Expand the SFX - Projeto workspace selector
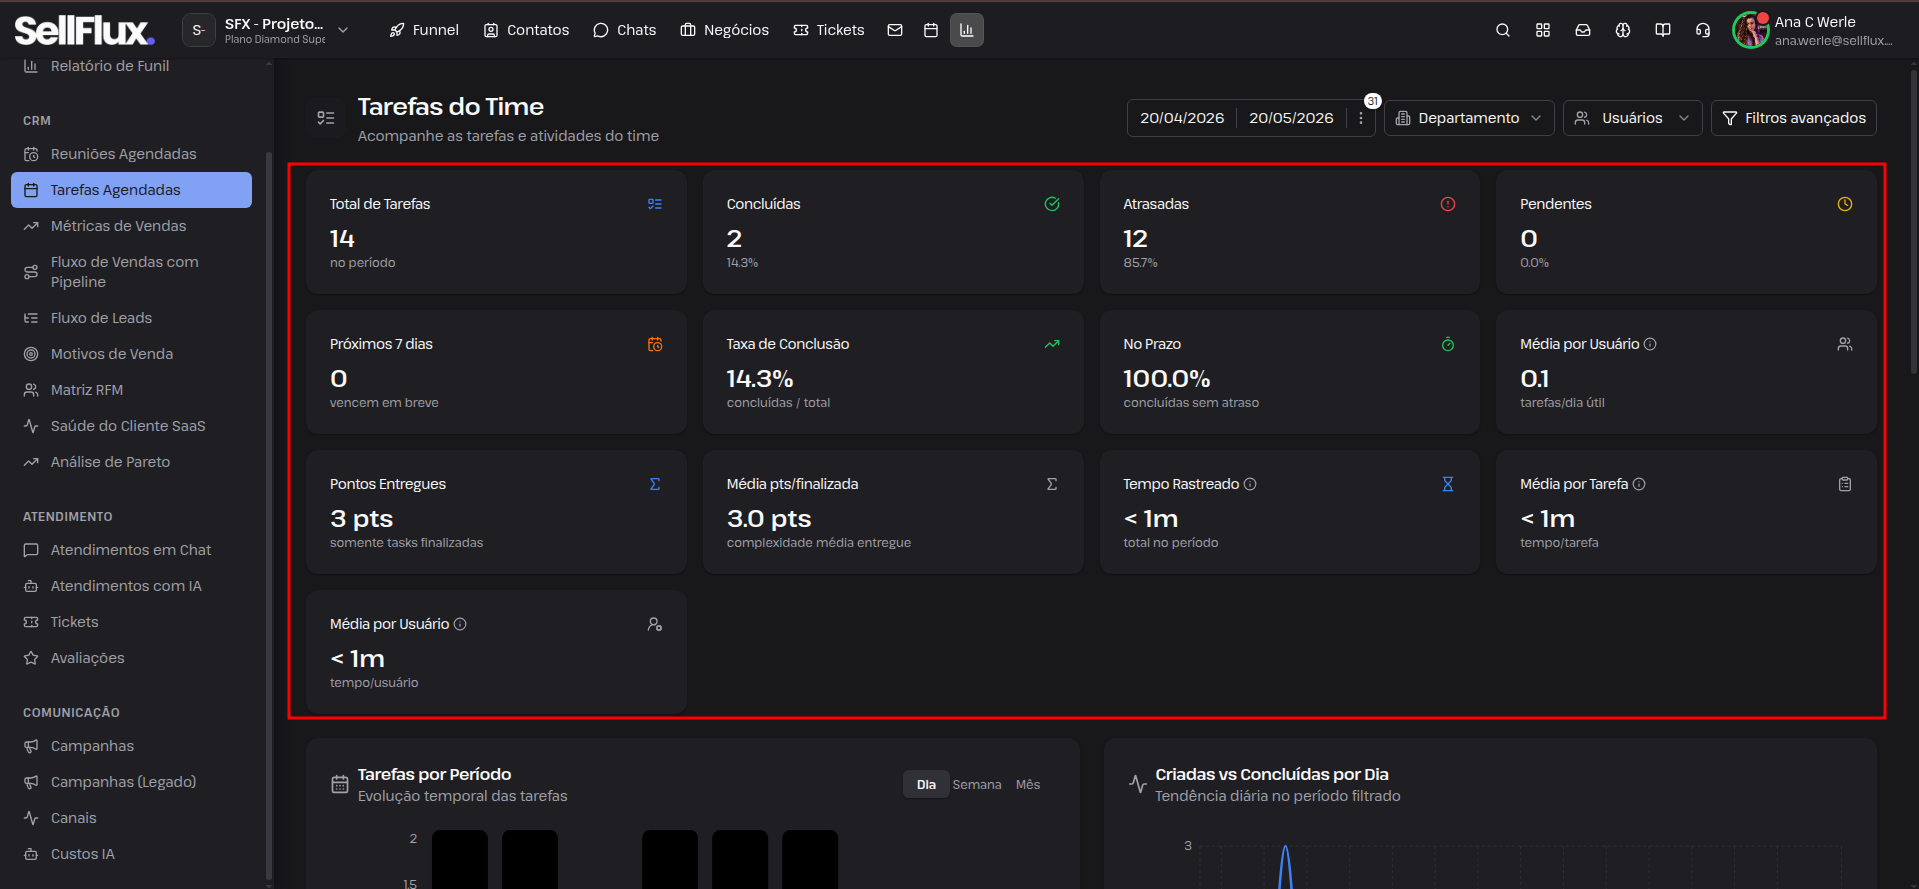The image size is (1919, 889). 268,30
